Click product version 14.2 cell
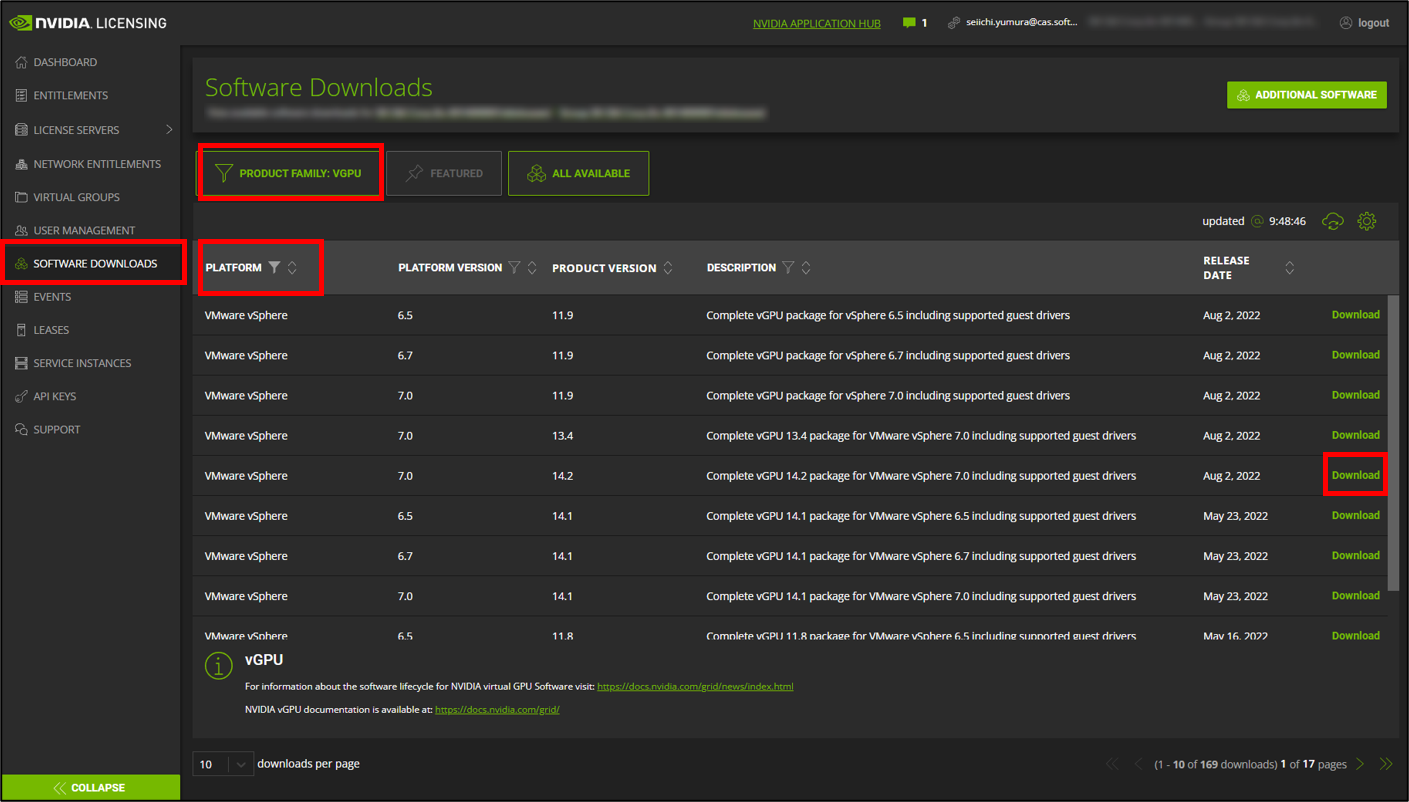Viewport: 1409px width, 802px height. pyautogui.click(x=563, y=476)
